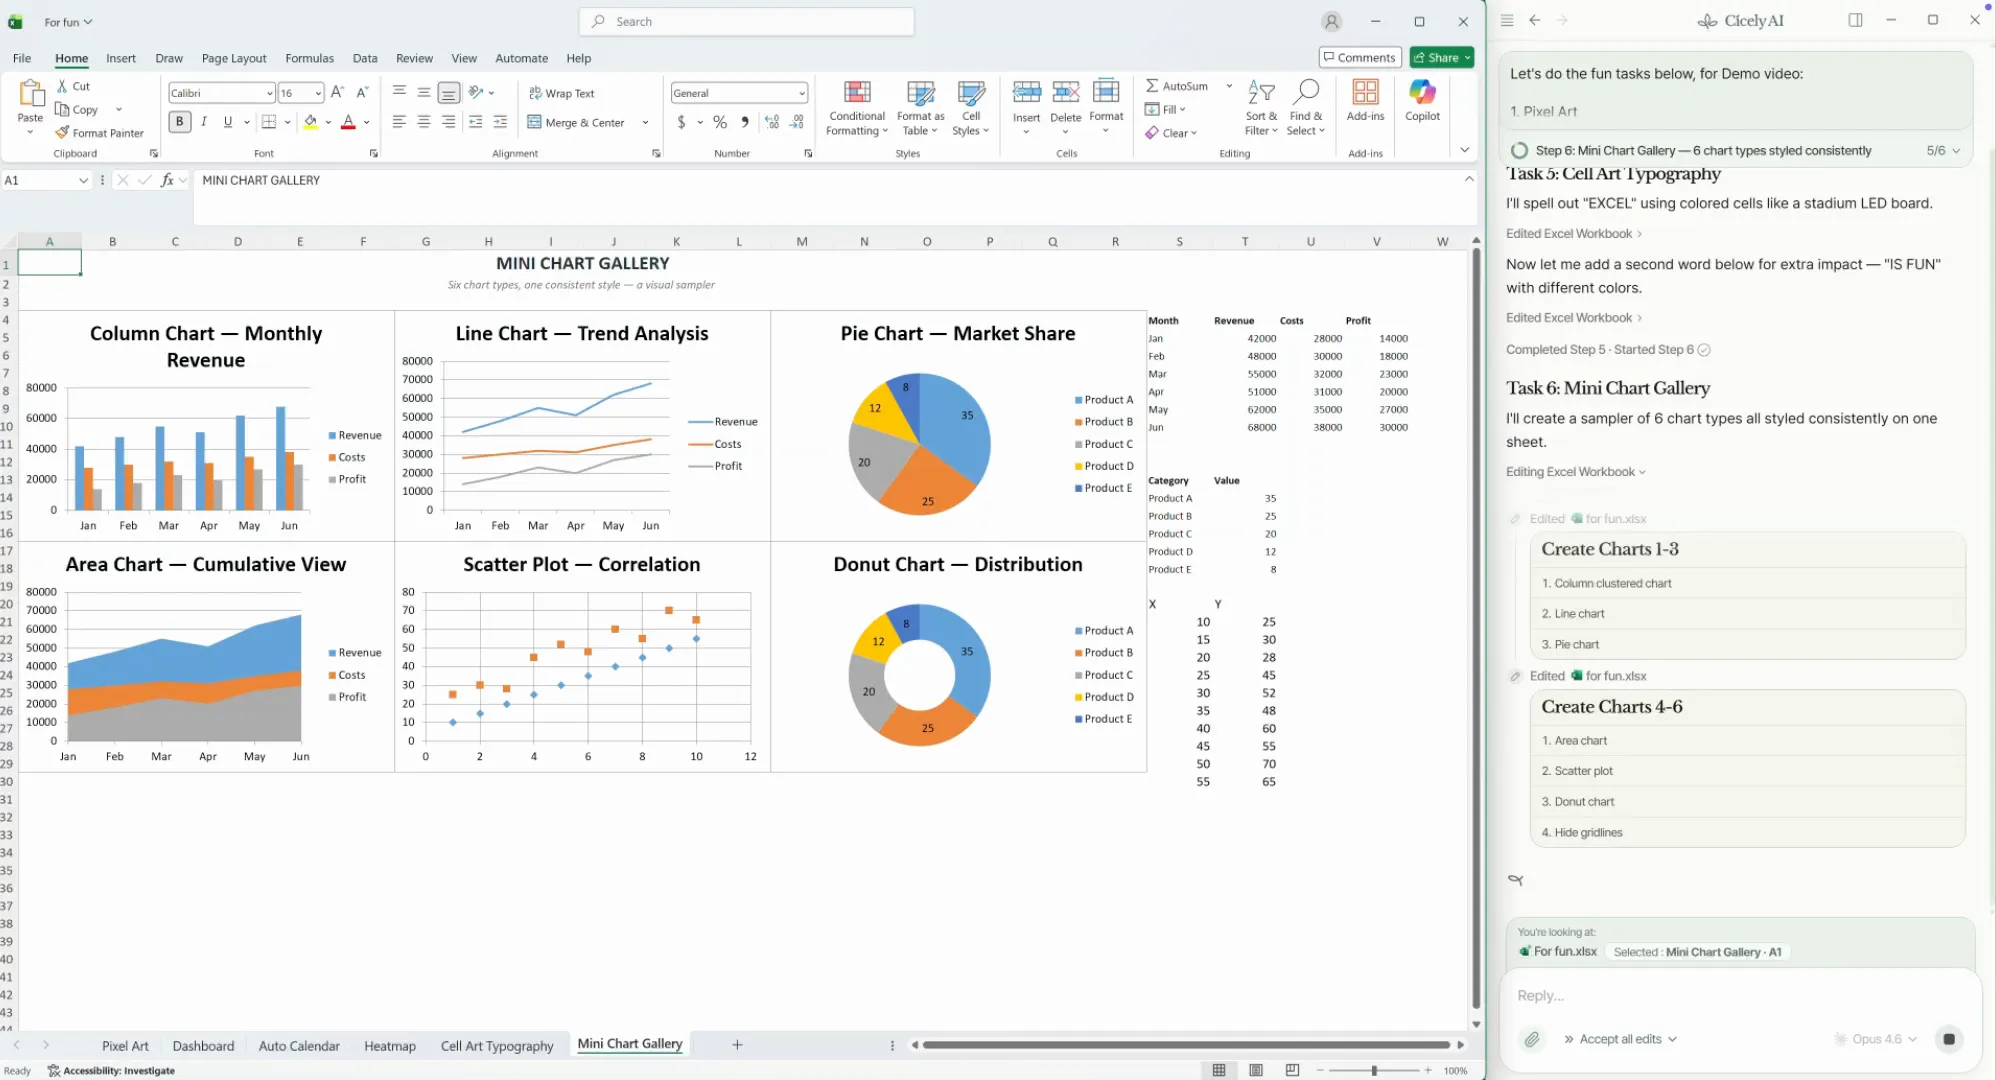The image size is (1996, 1080).
Task: Click the AutoSum sigma icon
Action: coord(1152,86)
